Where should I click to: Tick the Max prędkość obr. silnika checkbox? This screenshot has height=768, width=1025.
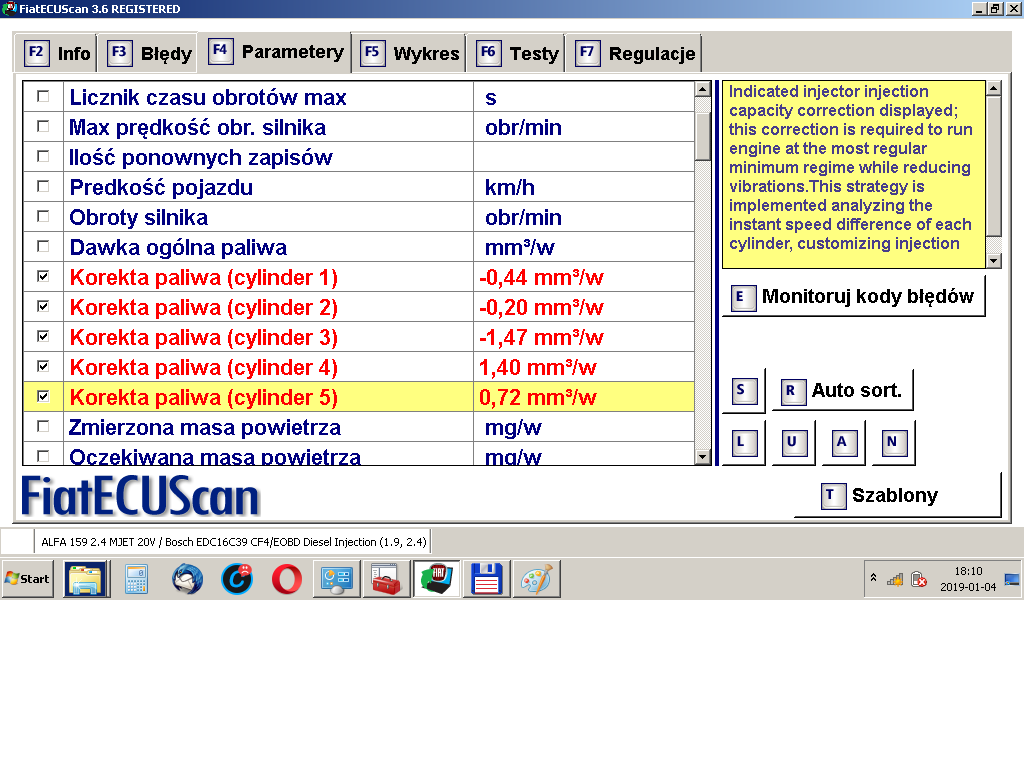43,127
